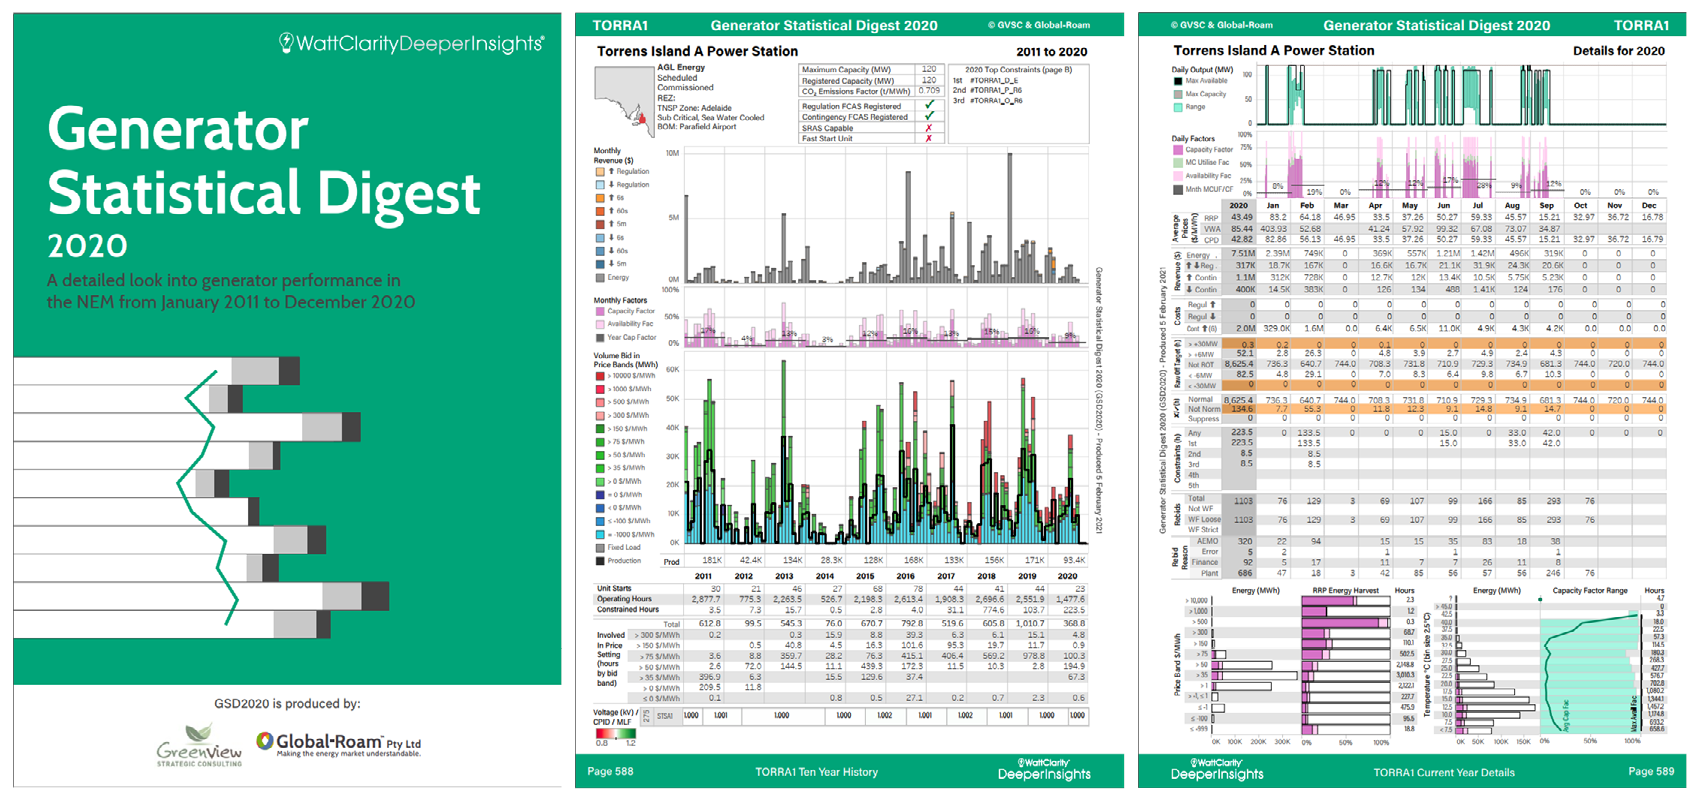Click the Year Cap Factor legend swatch
The height and width of the screenshot is (800, 1700).
click(x=600, y=337)
